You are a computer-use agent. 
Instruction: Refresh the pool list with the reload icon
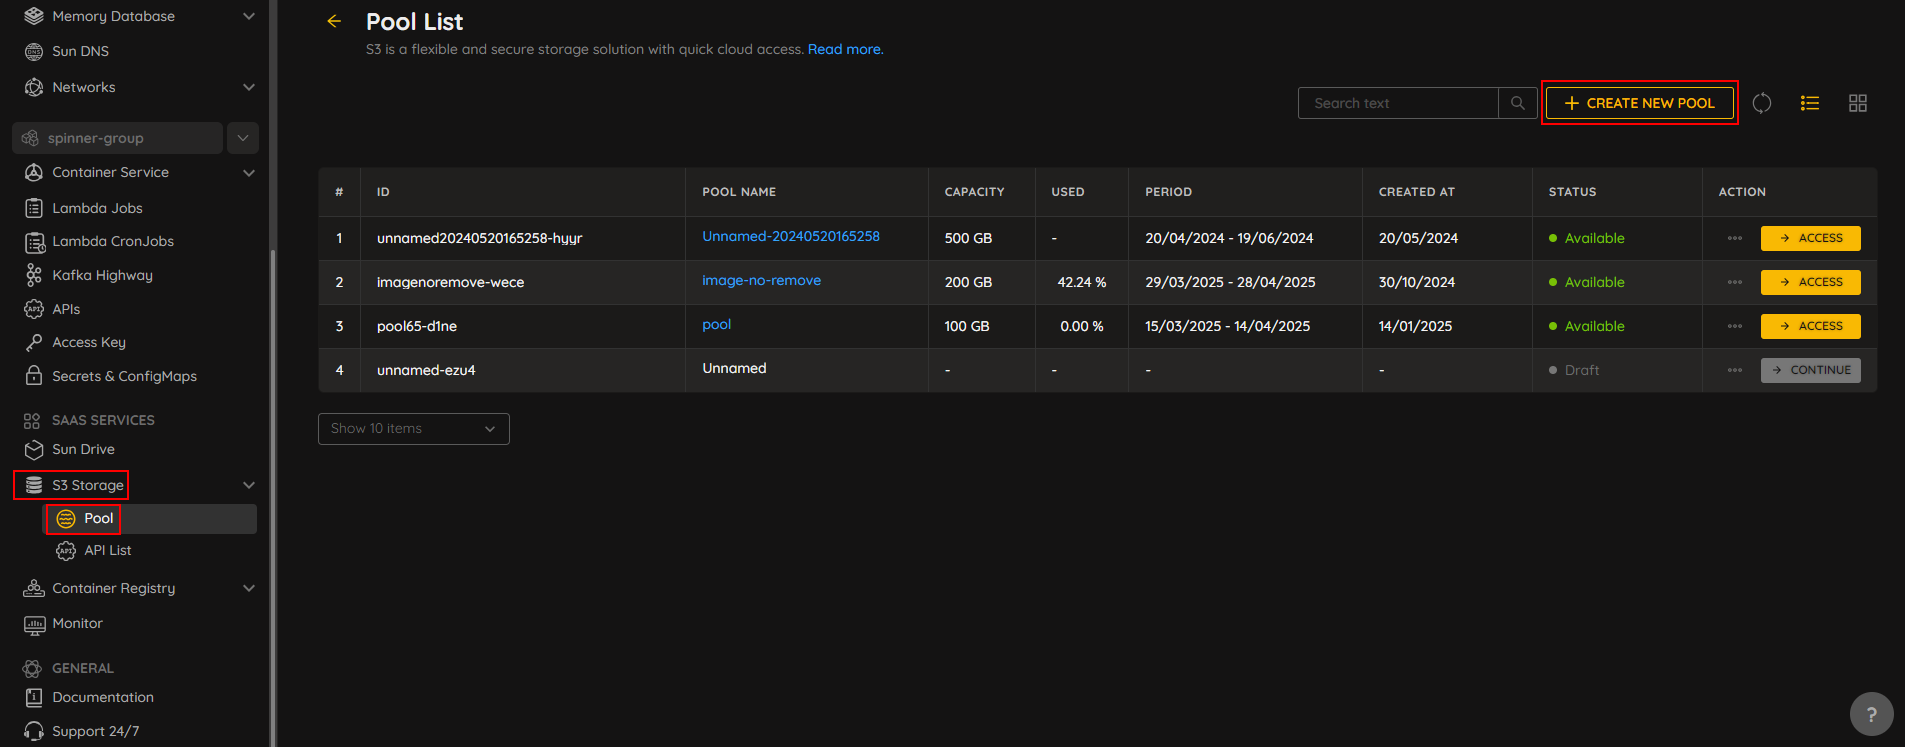tap(1762, 103)
